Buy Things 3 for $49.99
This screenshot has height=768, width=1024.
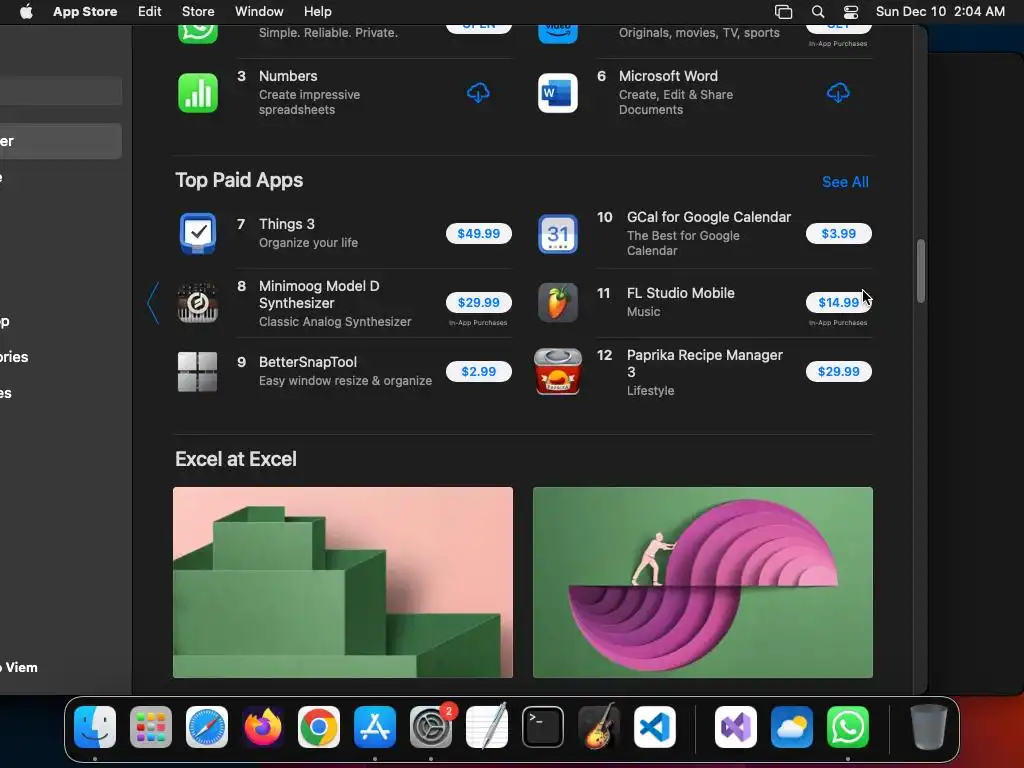coord(479,233)
